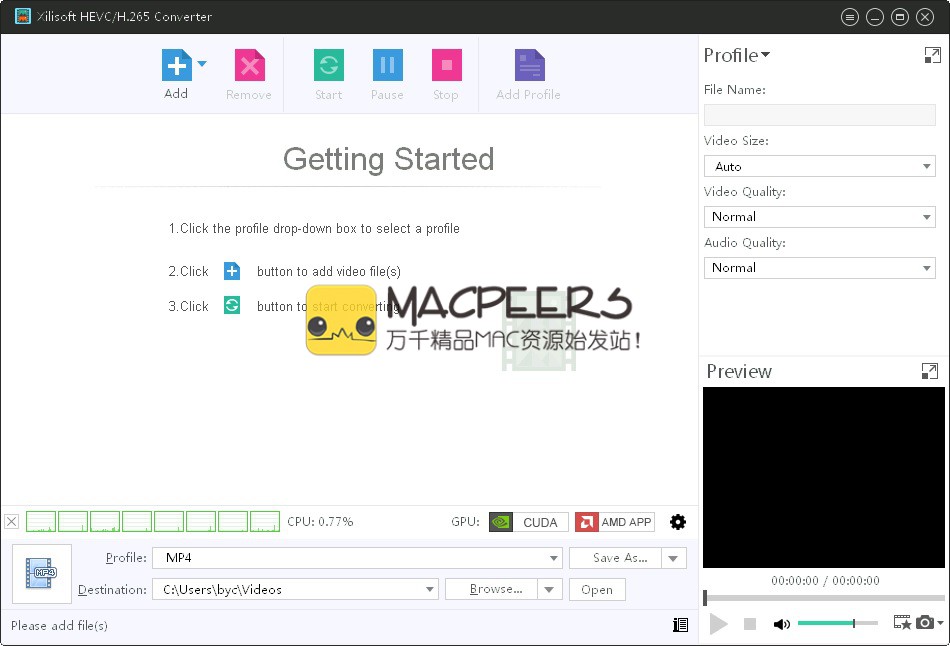
Task: Open the Video Quality dropdown
Action: [819, 217]
